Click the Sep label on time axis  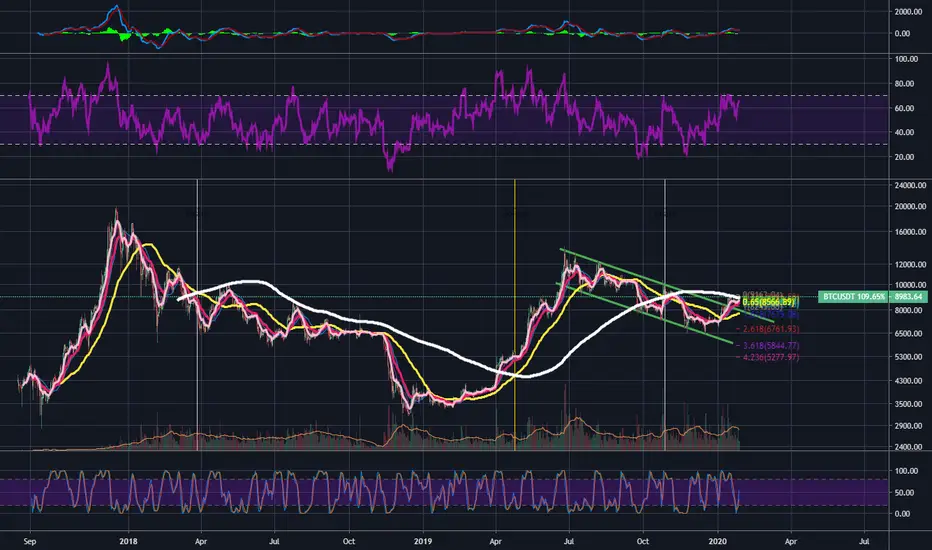(x=30, y=542)
